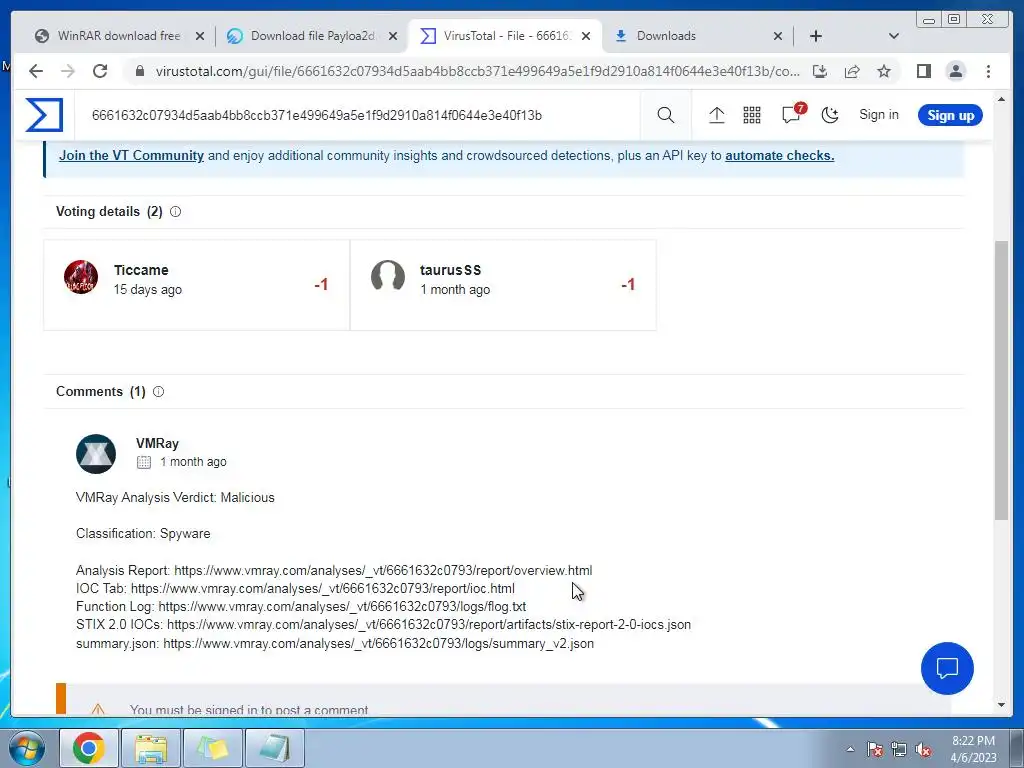
Task: Select the VirusTotal - File tab
Action: coord(506,36)
